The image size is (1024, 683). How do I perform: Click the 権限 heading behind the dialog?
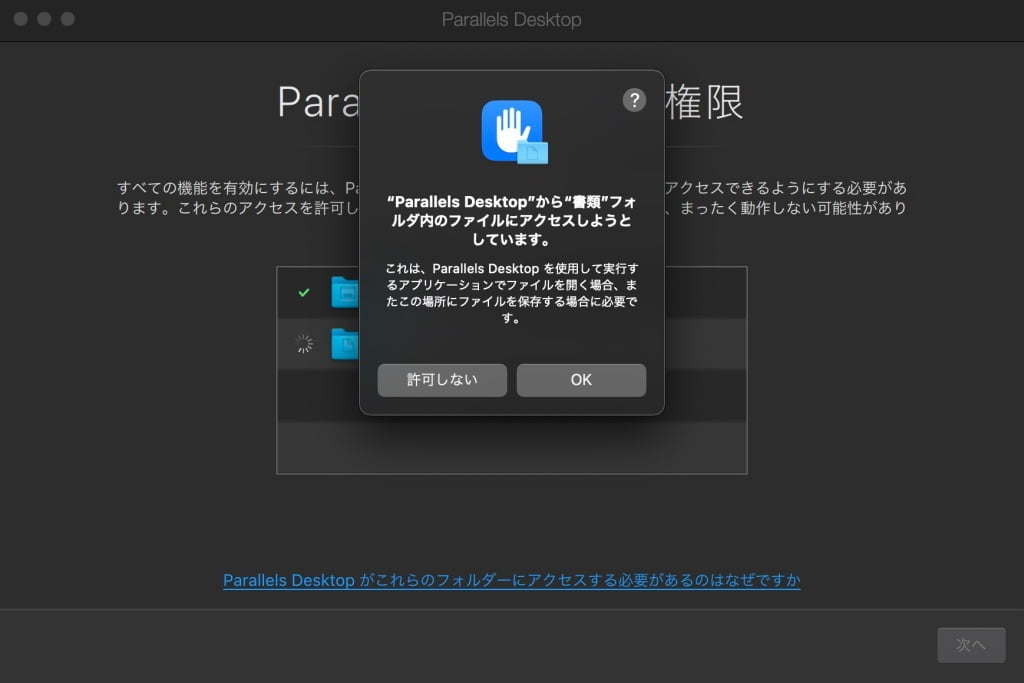pyautogui.click(x=705, y=103)
